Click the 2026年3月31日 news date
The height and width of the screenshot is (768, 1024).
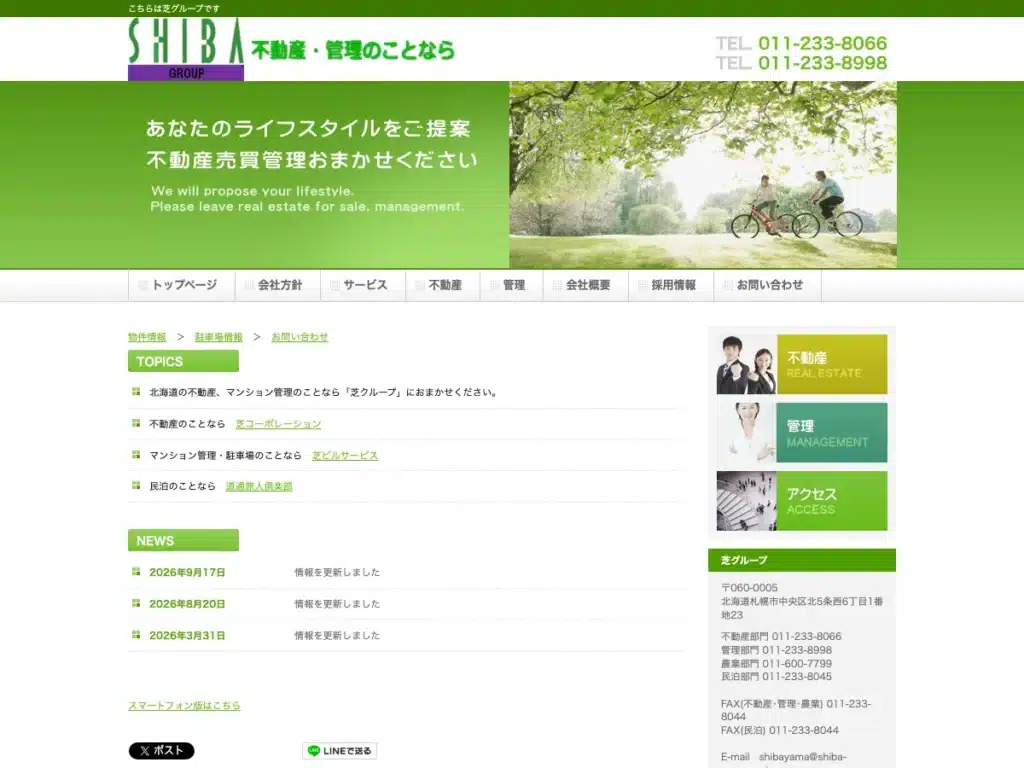tap(187, 635)
